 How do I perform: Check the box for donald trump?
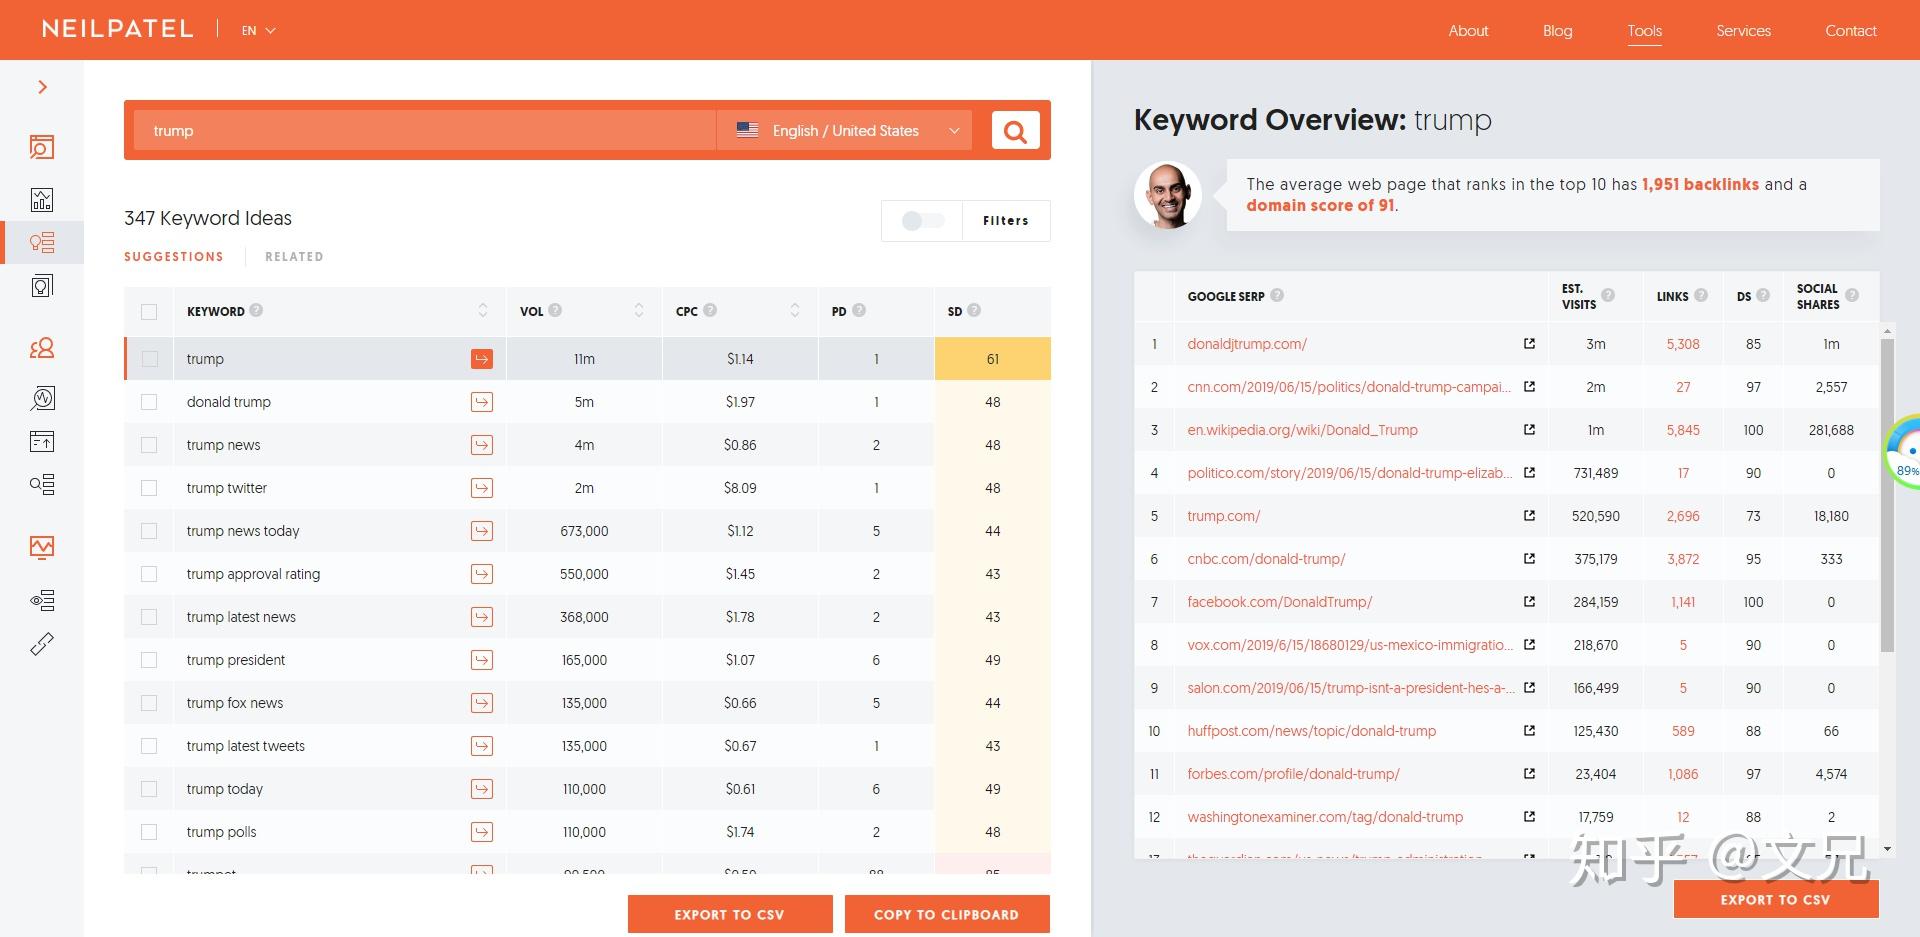(149, 402)
